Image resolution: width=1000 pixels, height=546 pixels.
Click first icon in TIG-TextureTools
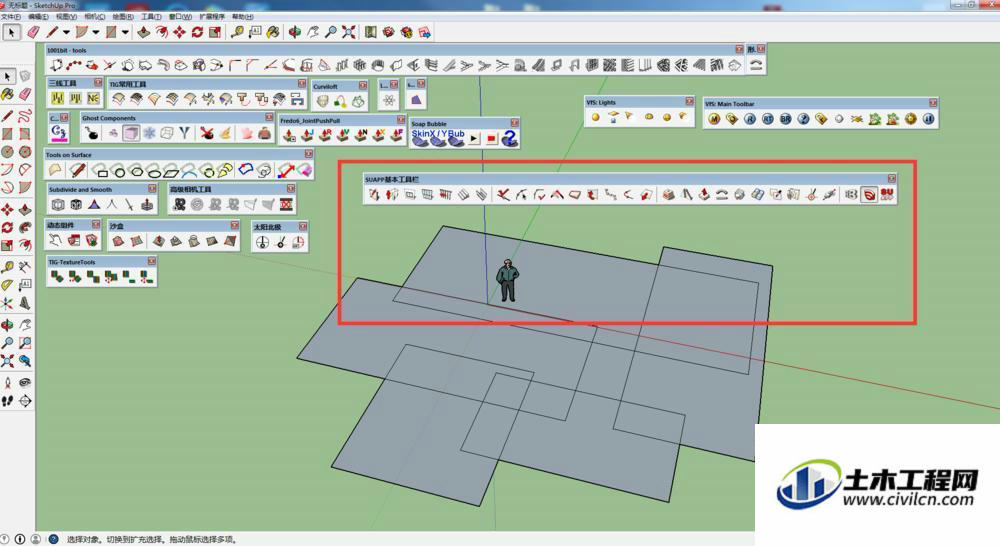57,277
